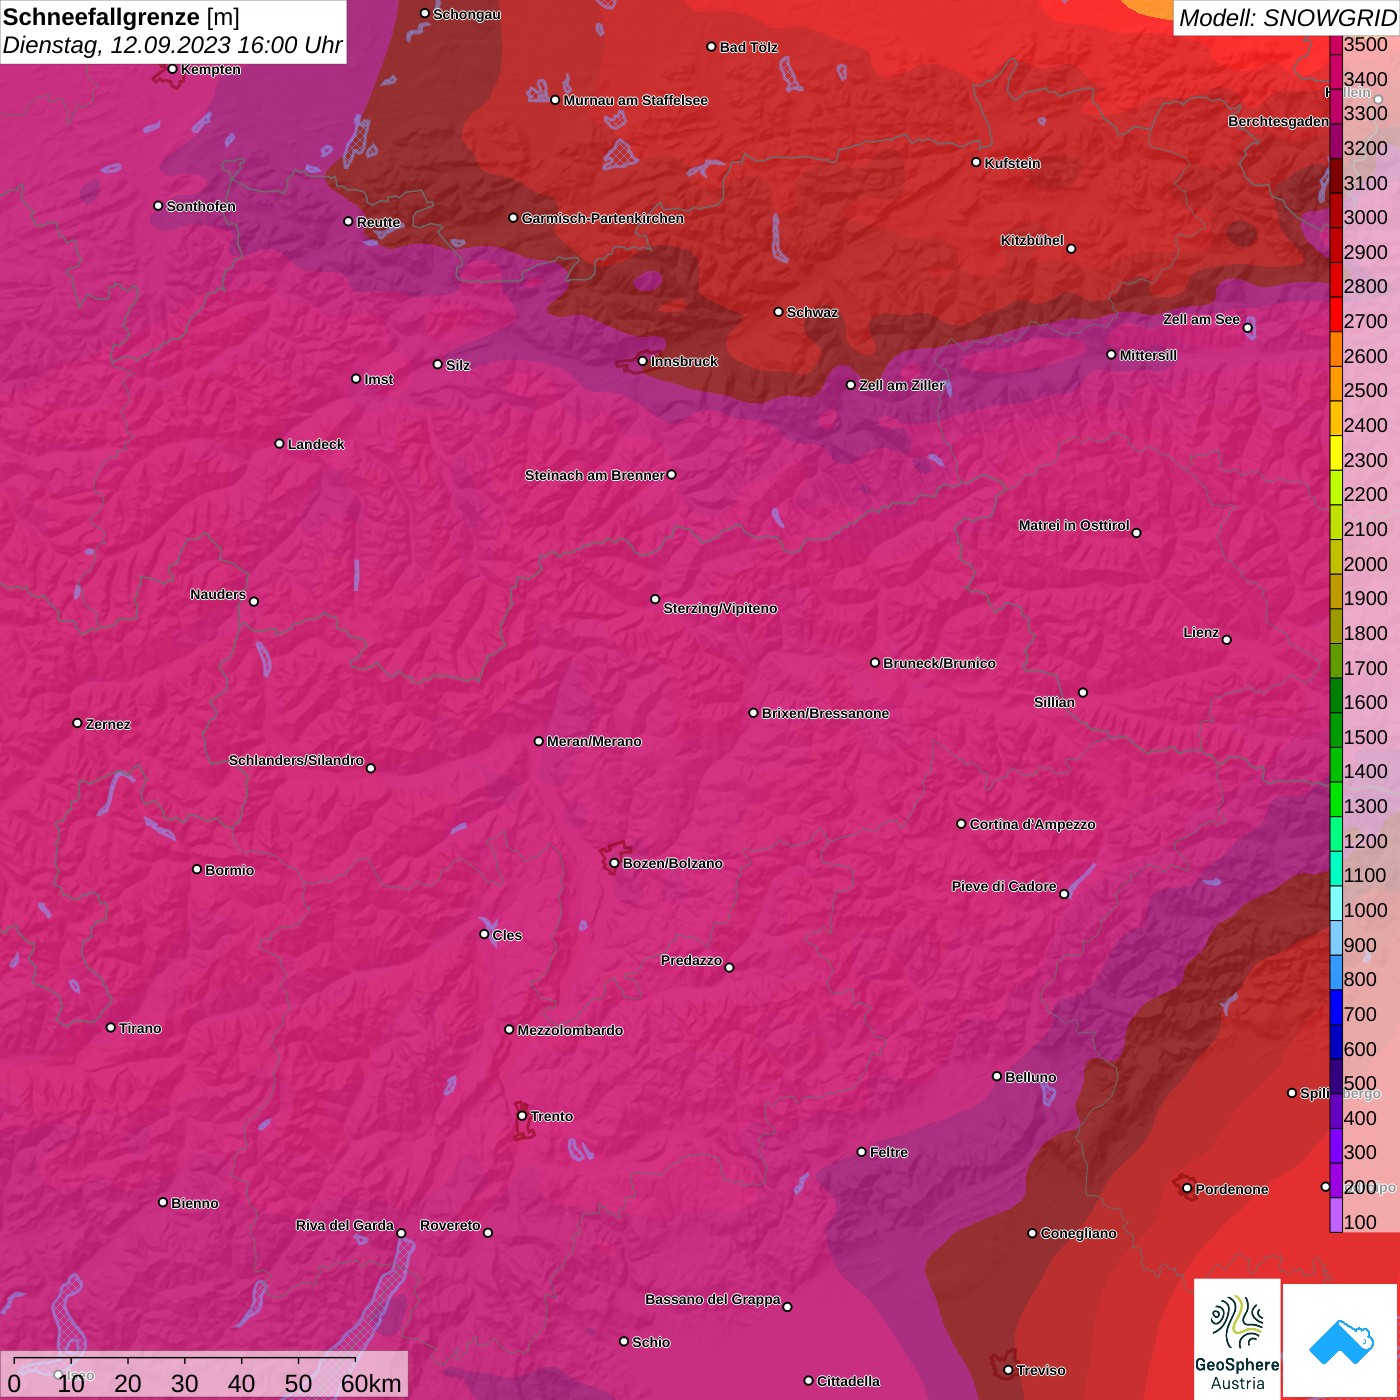
Task: Click the 'Schongau' label
Action: click(466, 14)
